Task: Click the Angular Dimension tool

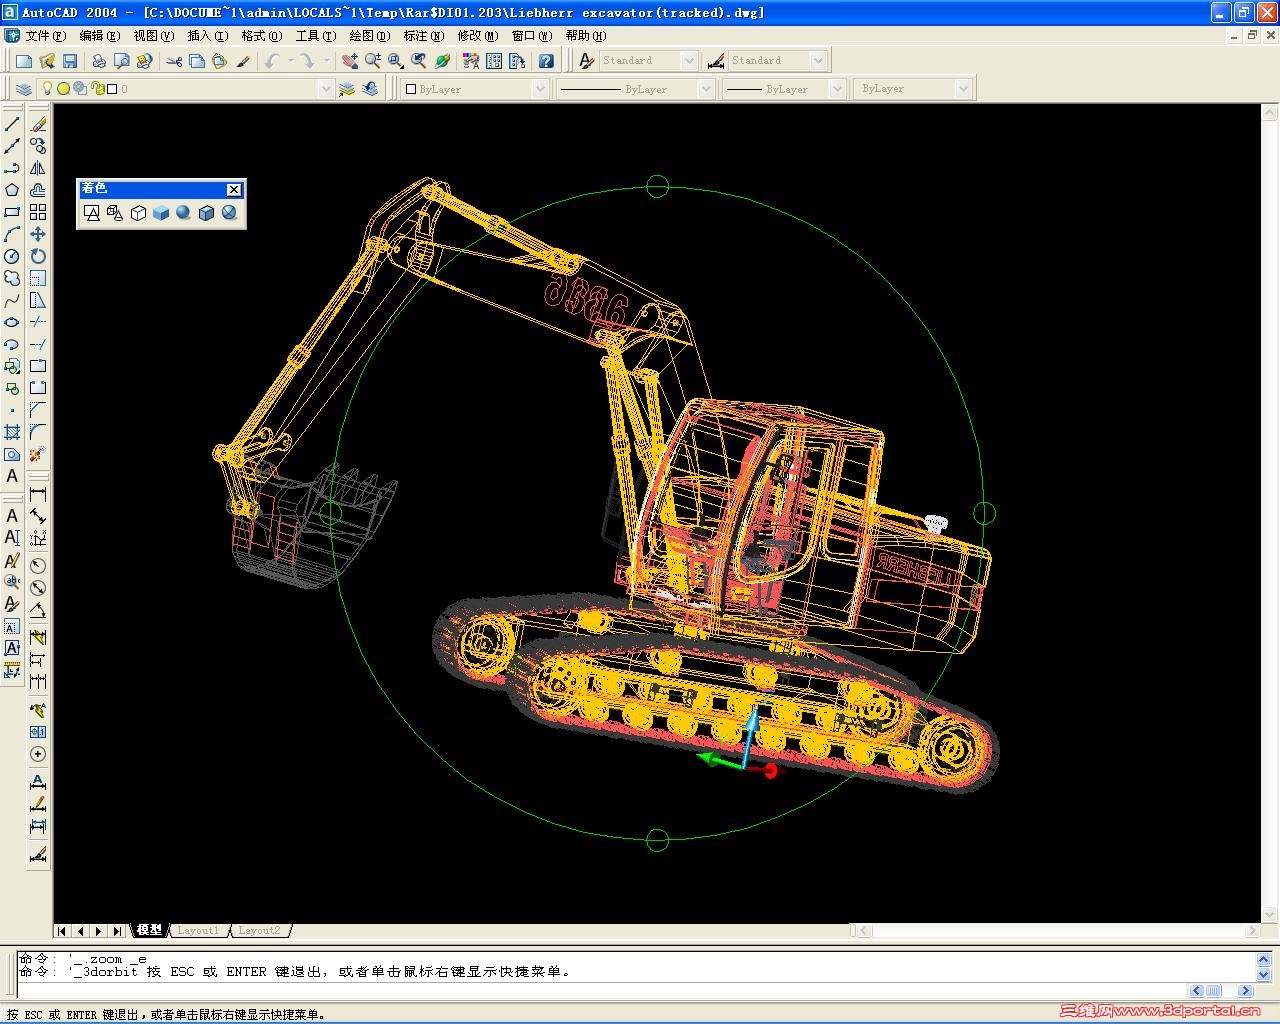Action: tap(38, 609)
